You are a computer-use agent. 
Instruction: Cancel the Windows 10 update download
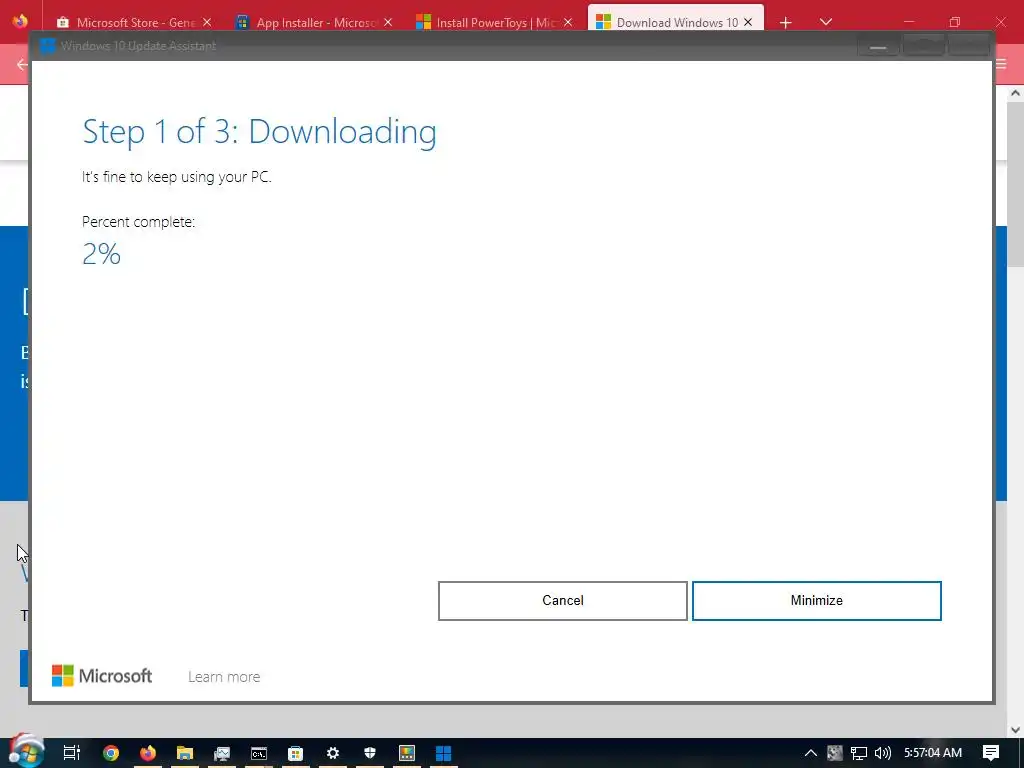tap(562, 600)
